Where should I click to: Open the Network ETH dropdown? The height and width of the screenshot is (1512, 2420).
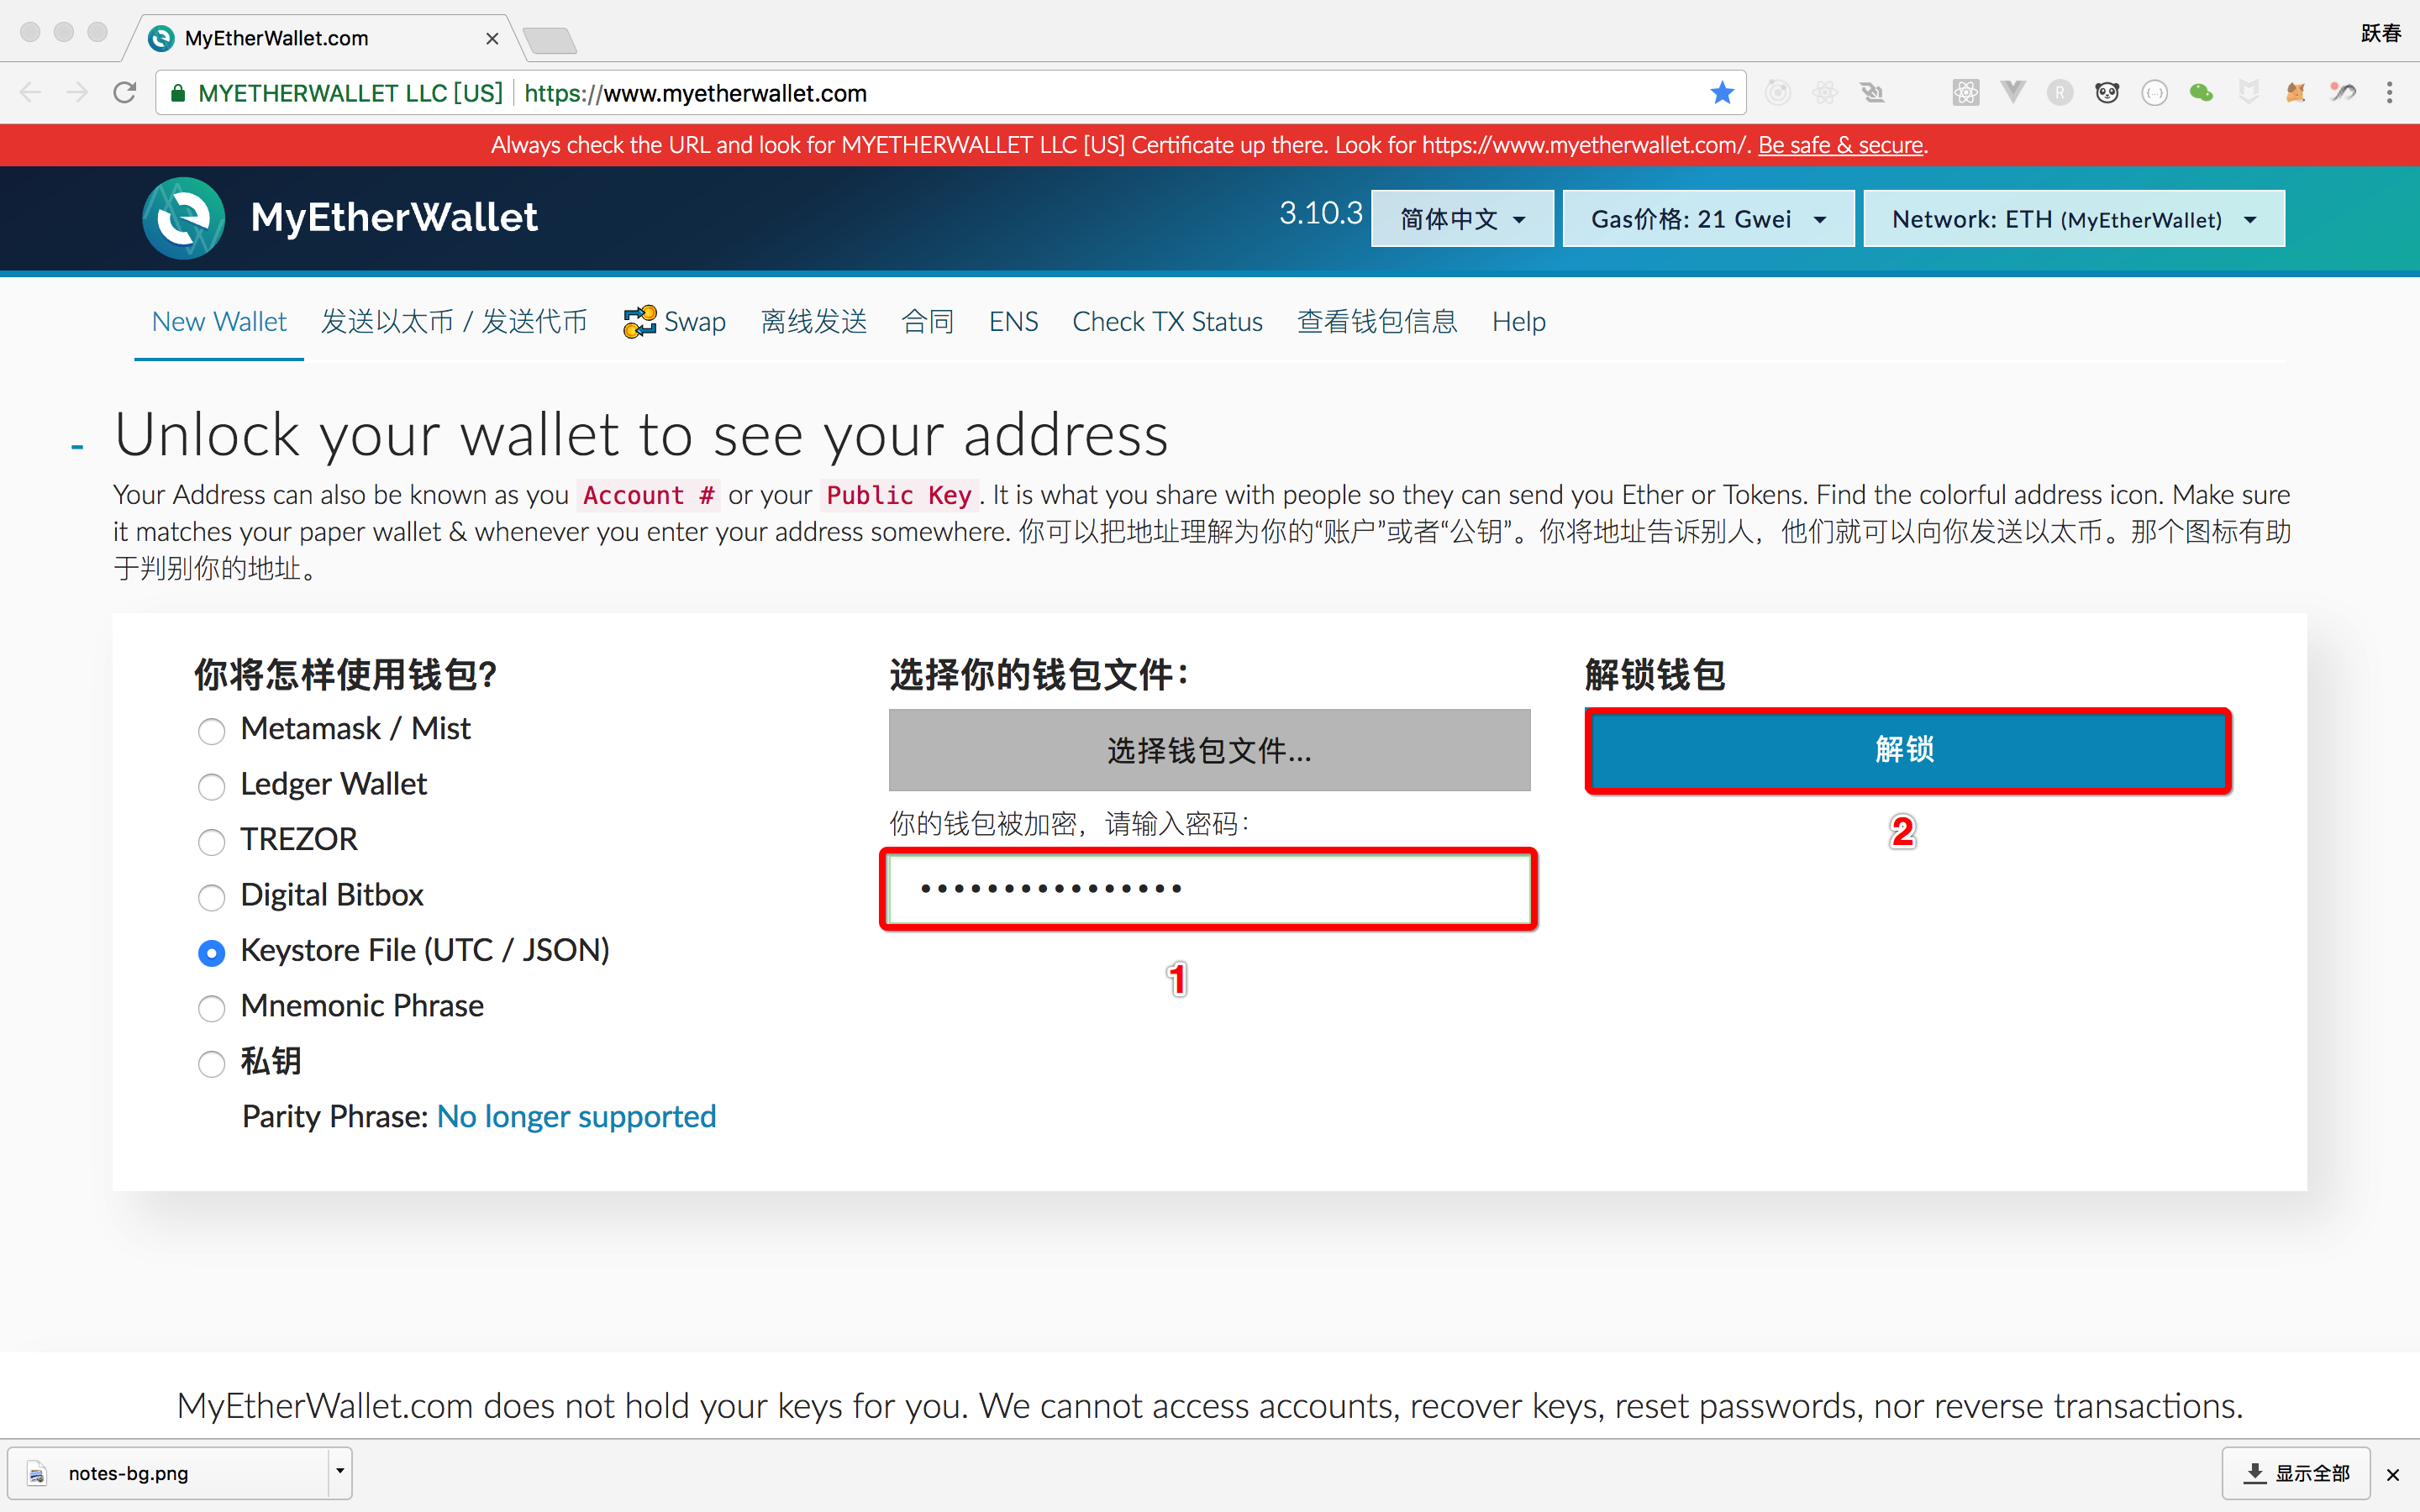(x=2073, y=219)
